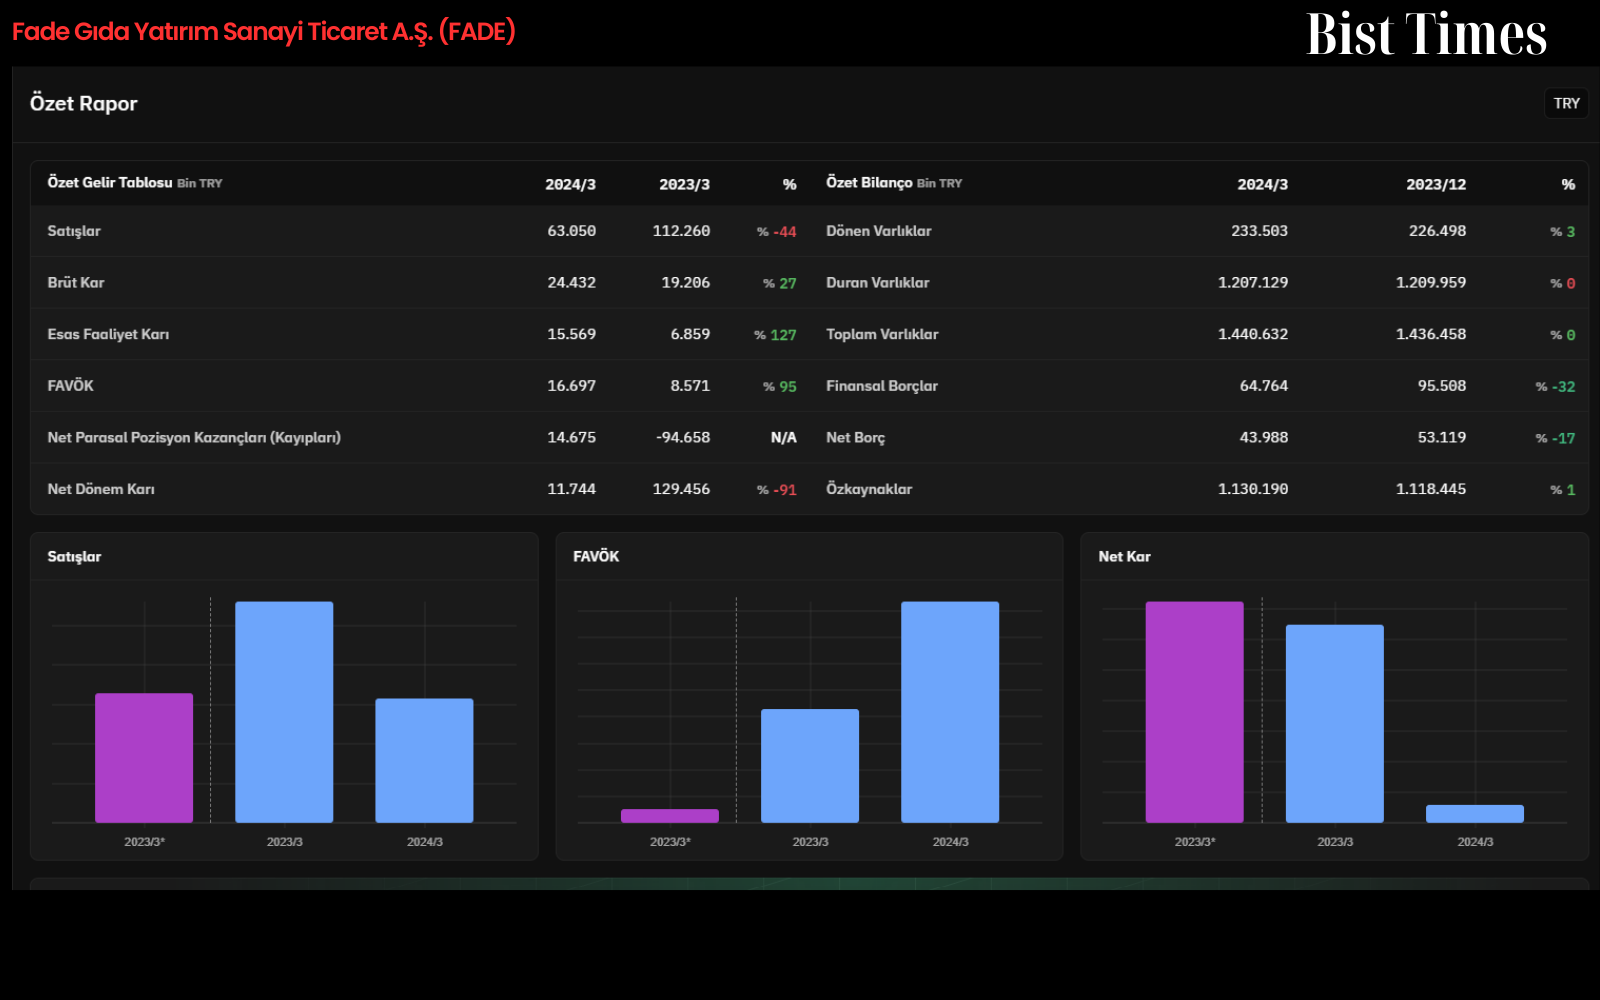This screenshot has height=1000, width=1600.
Task: Click Özet Gelir Tablosu header
Action: 110,183
